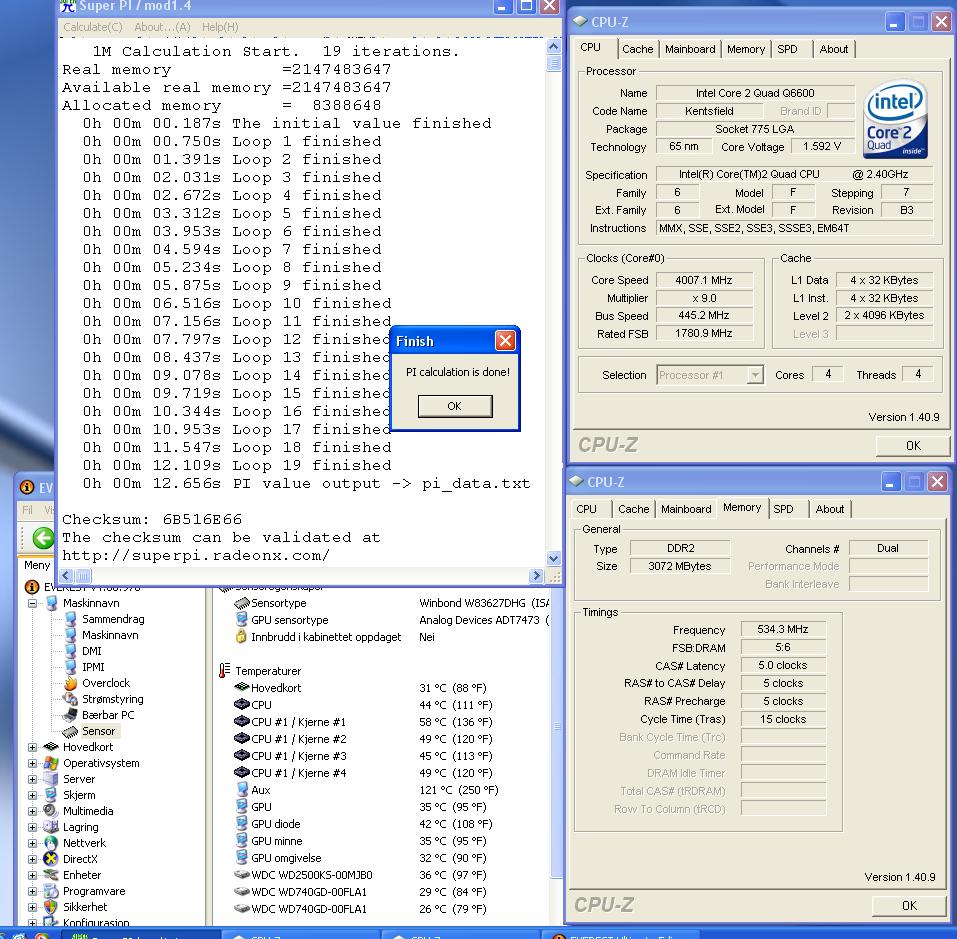The width and height of the screenshot is (957, 939).
Task: Select the Programvare tree item
Action: (94, 891)
